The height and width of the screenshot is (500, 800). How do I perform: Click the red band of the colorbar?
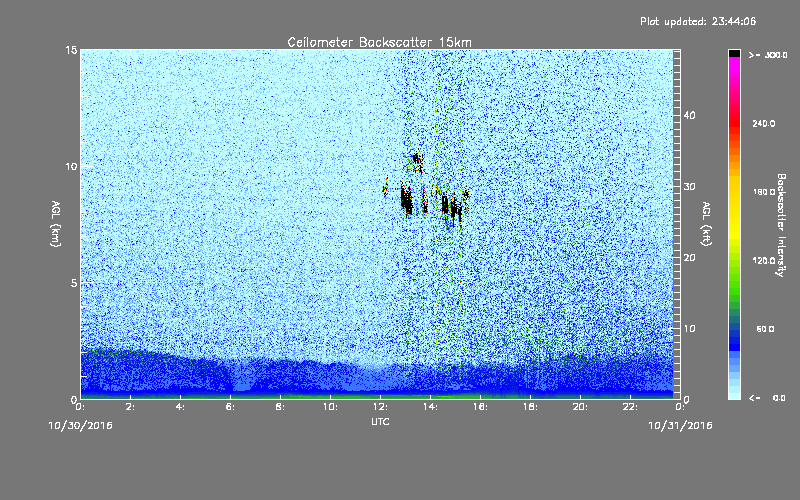[x=734, y=122]
